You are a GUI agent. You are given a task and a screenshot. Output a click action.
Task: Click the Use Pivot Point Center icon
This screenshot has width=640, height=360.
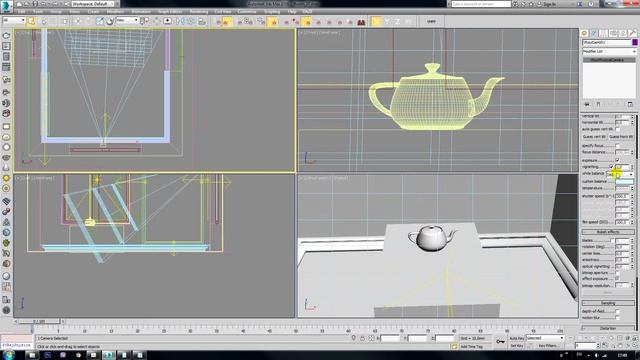pos(144,21)
